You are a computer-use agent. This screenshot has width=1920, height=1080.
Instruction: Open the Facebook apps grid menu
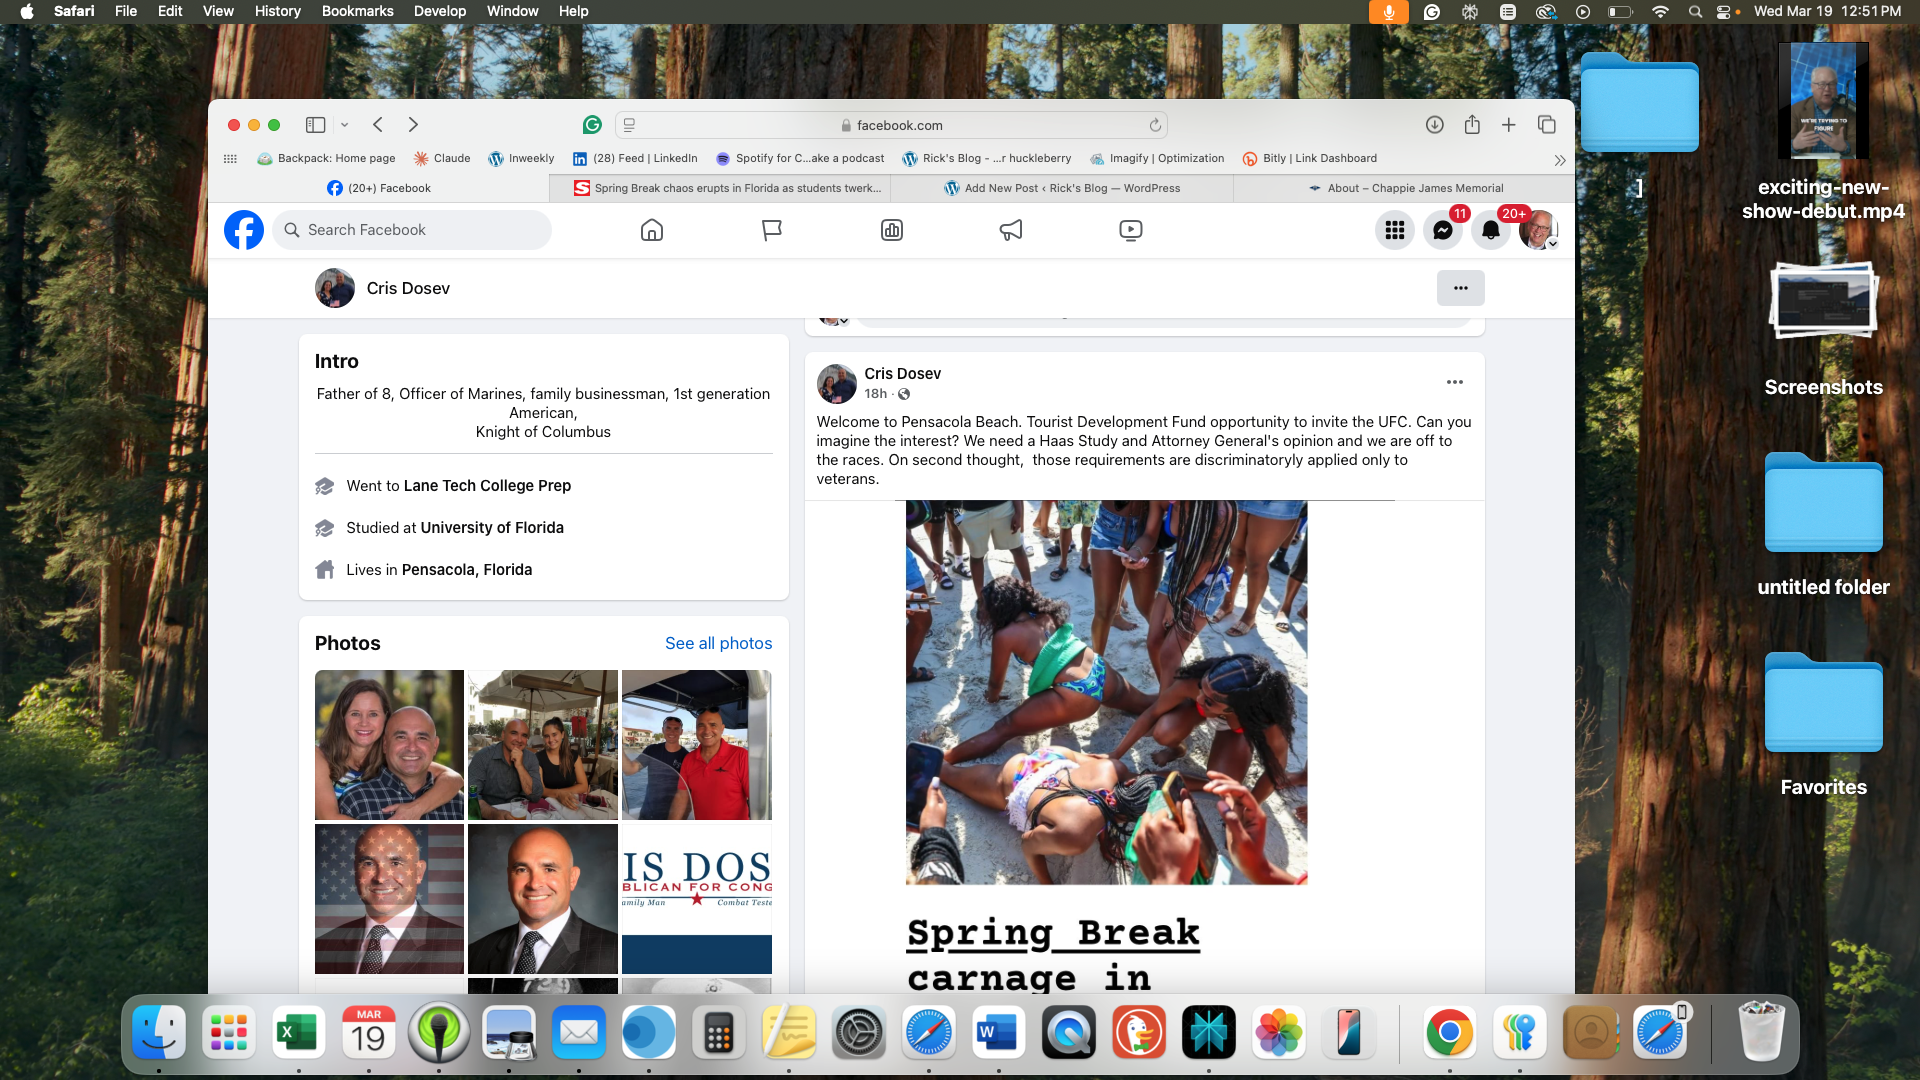1394,230
